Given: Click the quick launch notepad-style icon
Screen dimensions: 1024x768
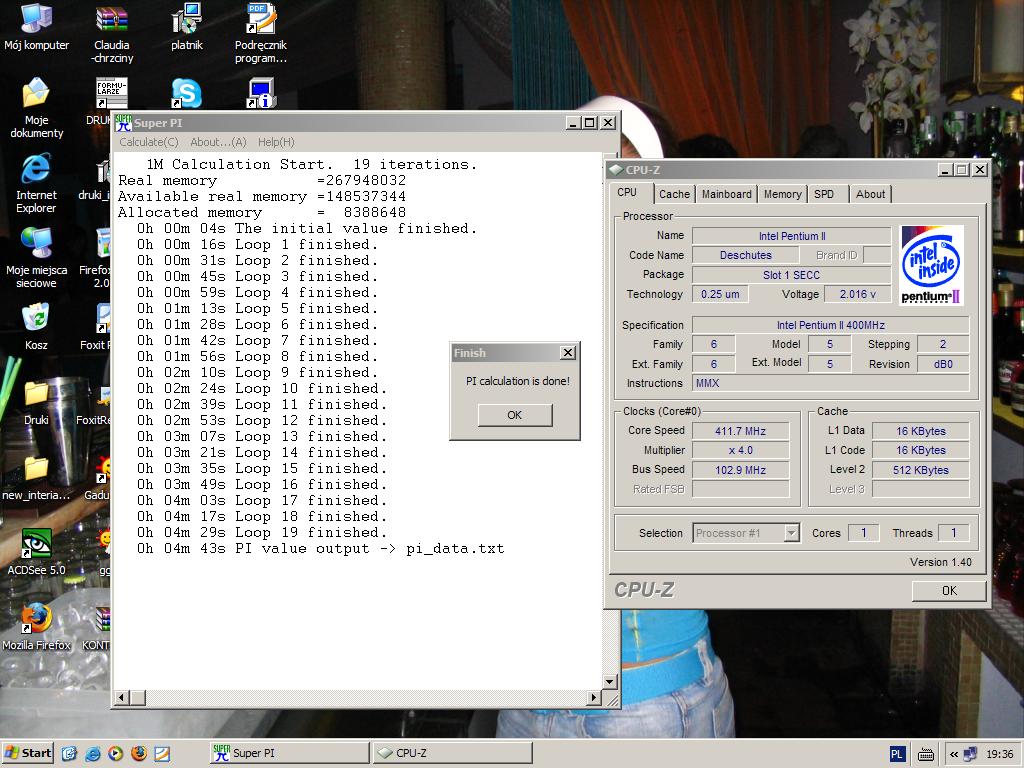Looking at the screenshot, I should tap(162, 754).
